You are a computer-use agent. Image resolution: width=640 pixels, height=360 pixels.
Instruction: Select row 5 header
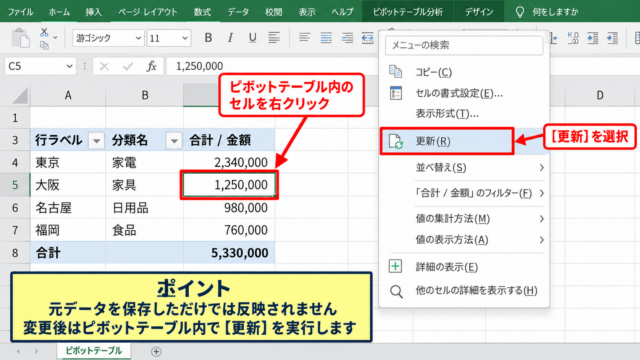point(15,185)
